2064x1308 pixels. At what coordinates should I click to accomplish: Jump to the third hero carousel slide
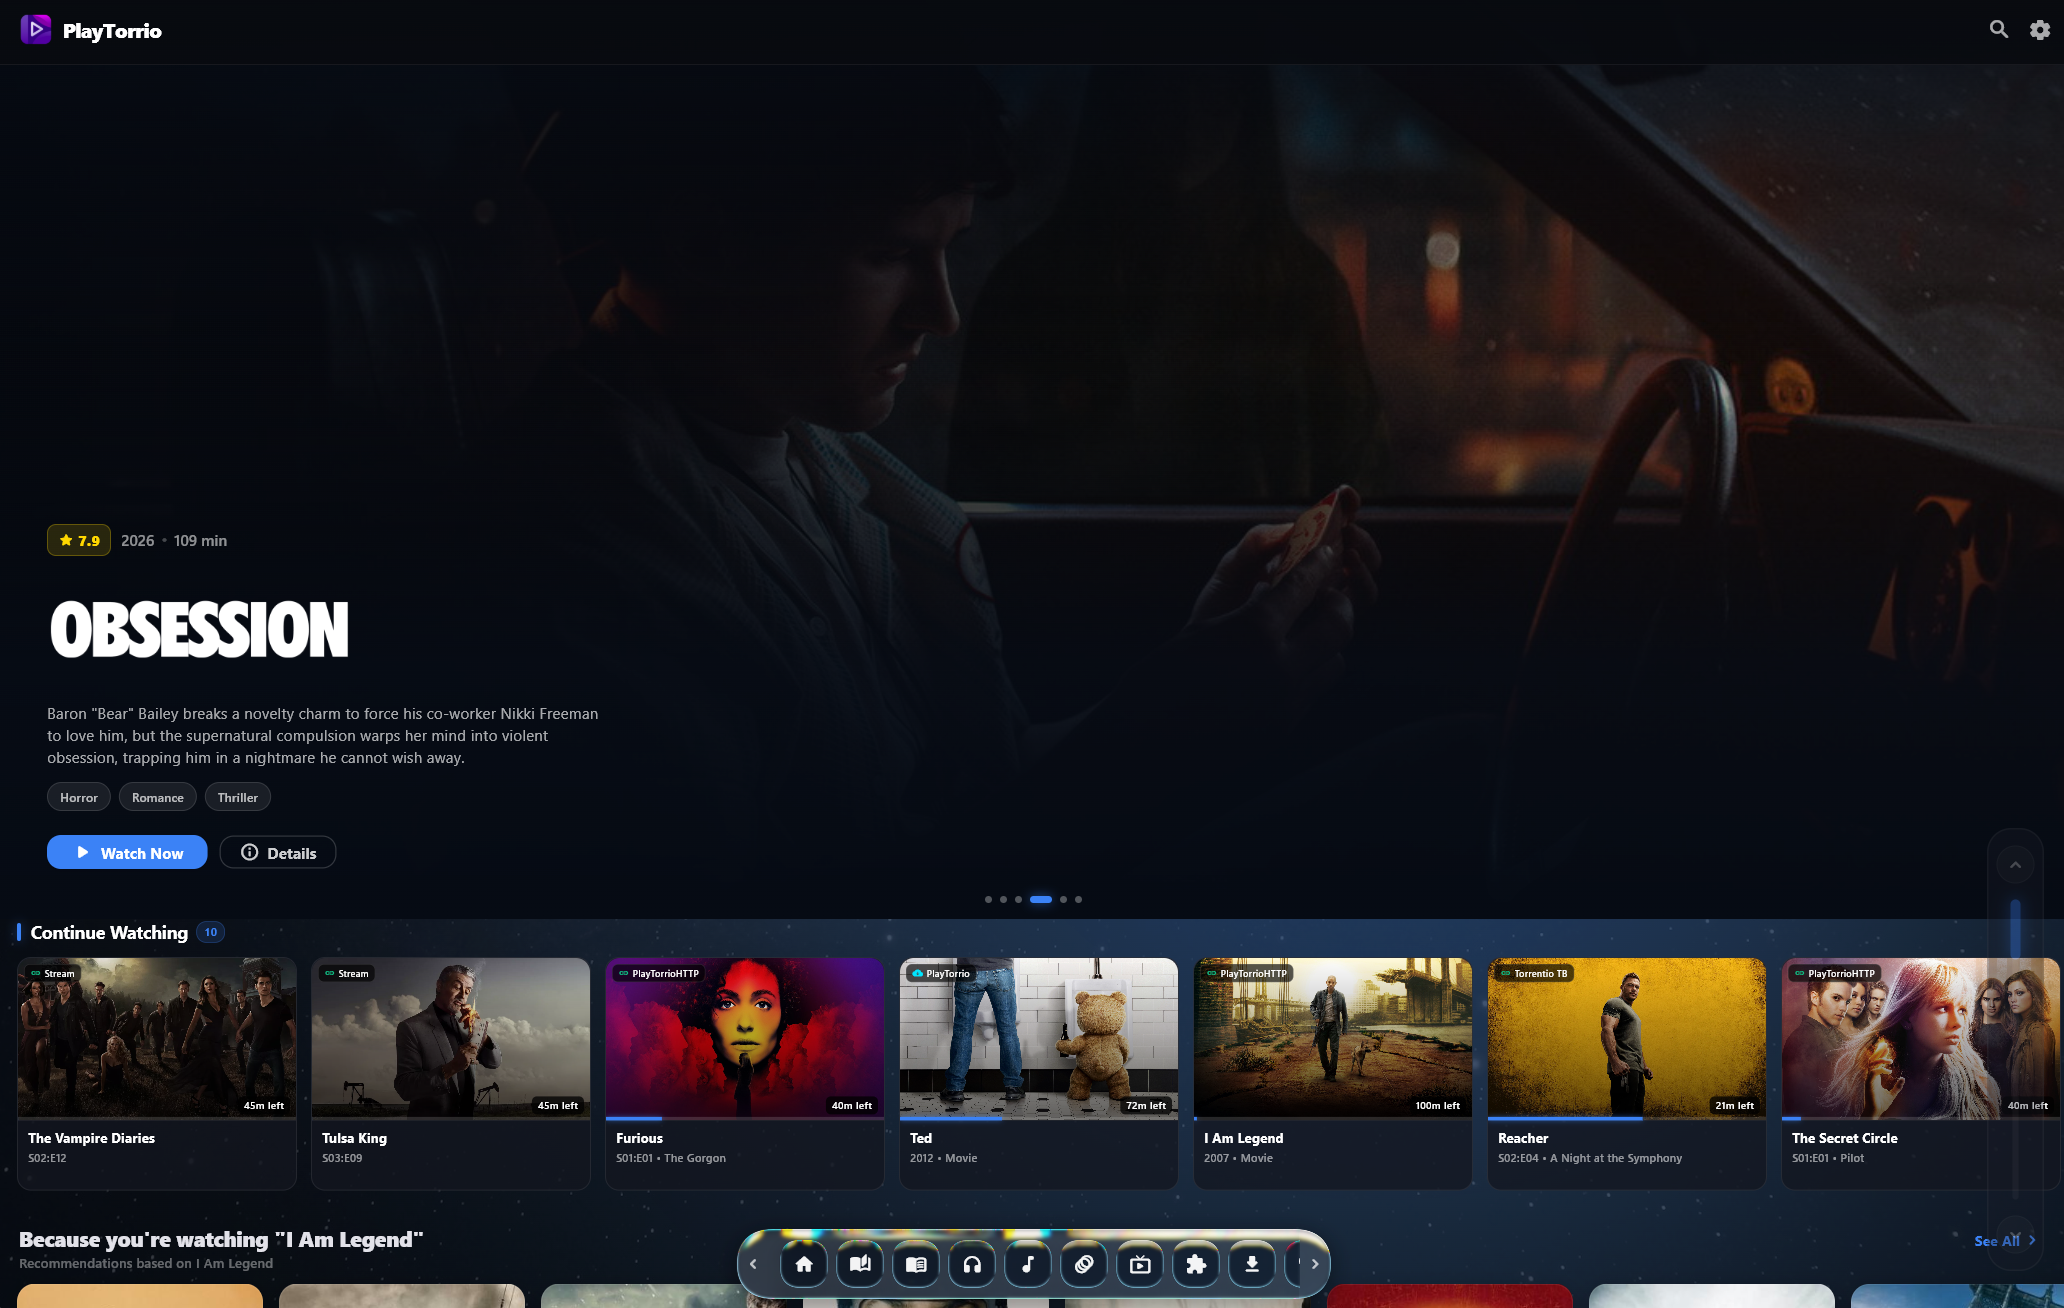pos(1018,899)
